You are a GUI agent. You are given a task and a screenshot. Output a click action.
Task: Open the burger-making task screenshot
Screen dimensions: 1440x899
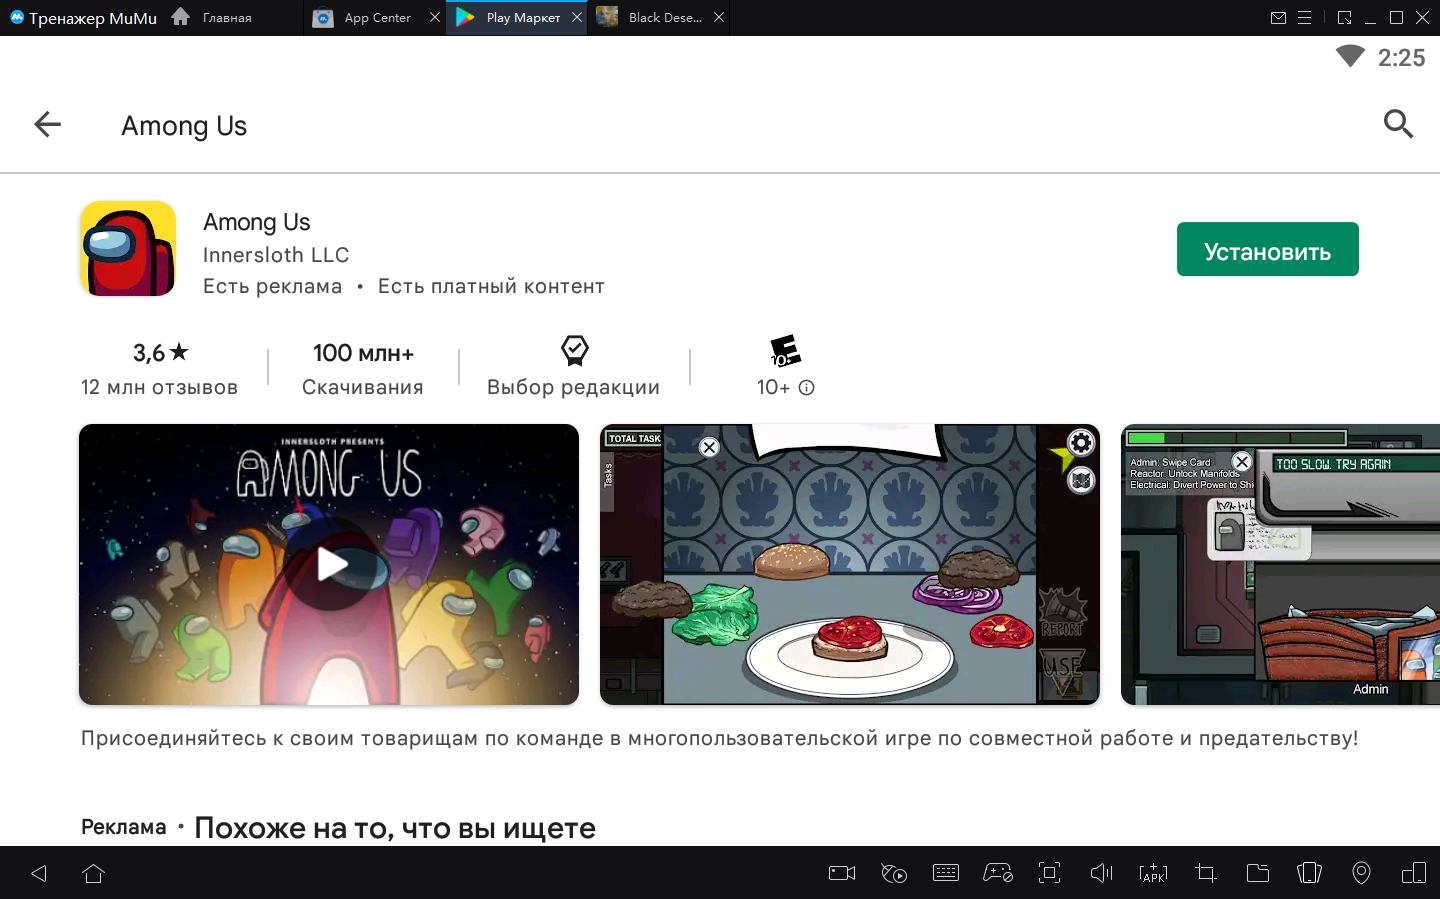coord(849,565)
